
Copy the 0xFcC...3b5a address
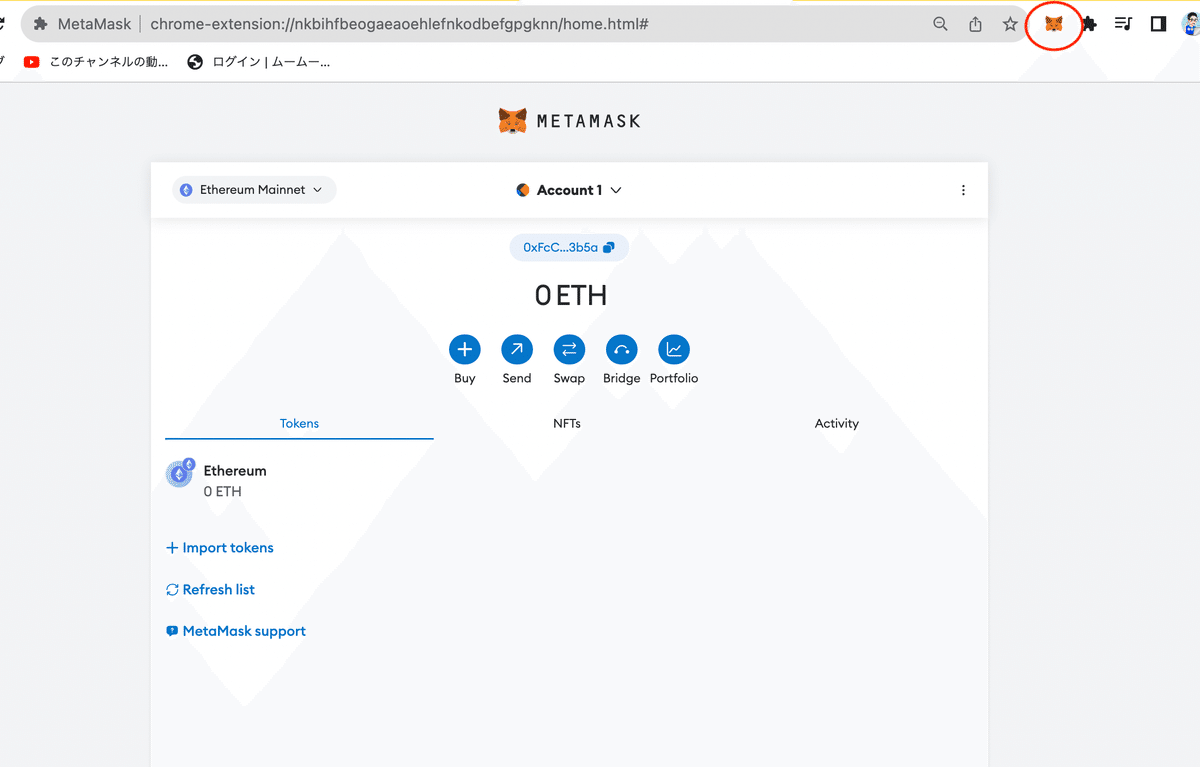(x=569, y=247)
